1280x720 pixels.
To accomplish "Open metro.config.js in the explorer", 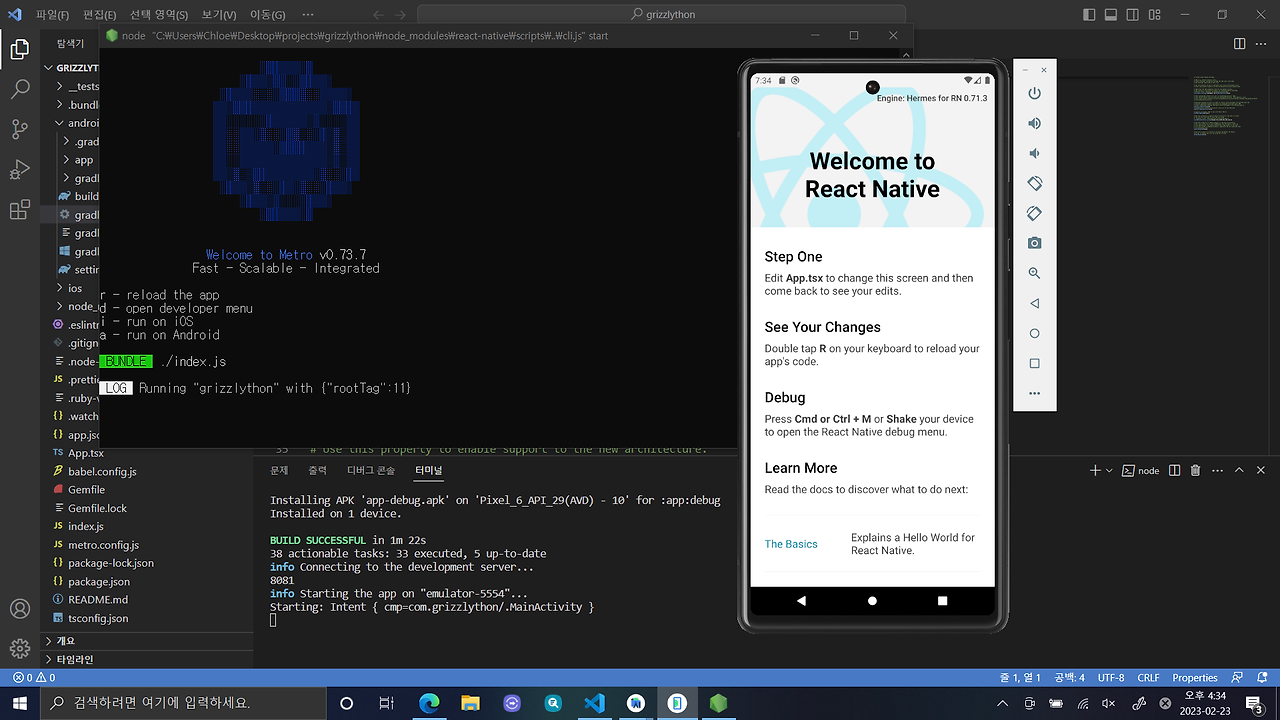I will point(103,545).
